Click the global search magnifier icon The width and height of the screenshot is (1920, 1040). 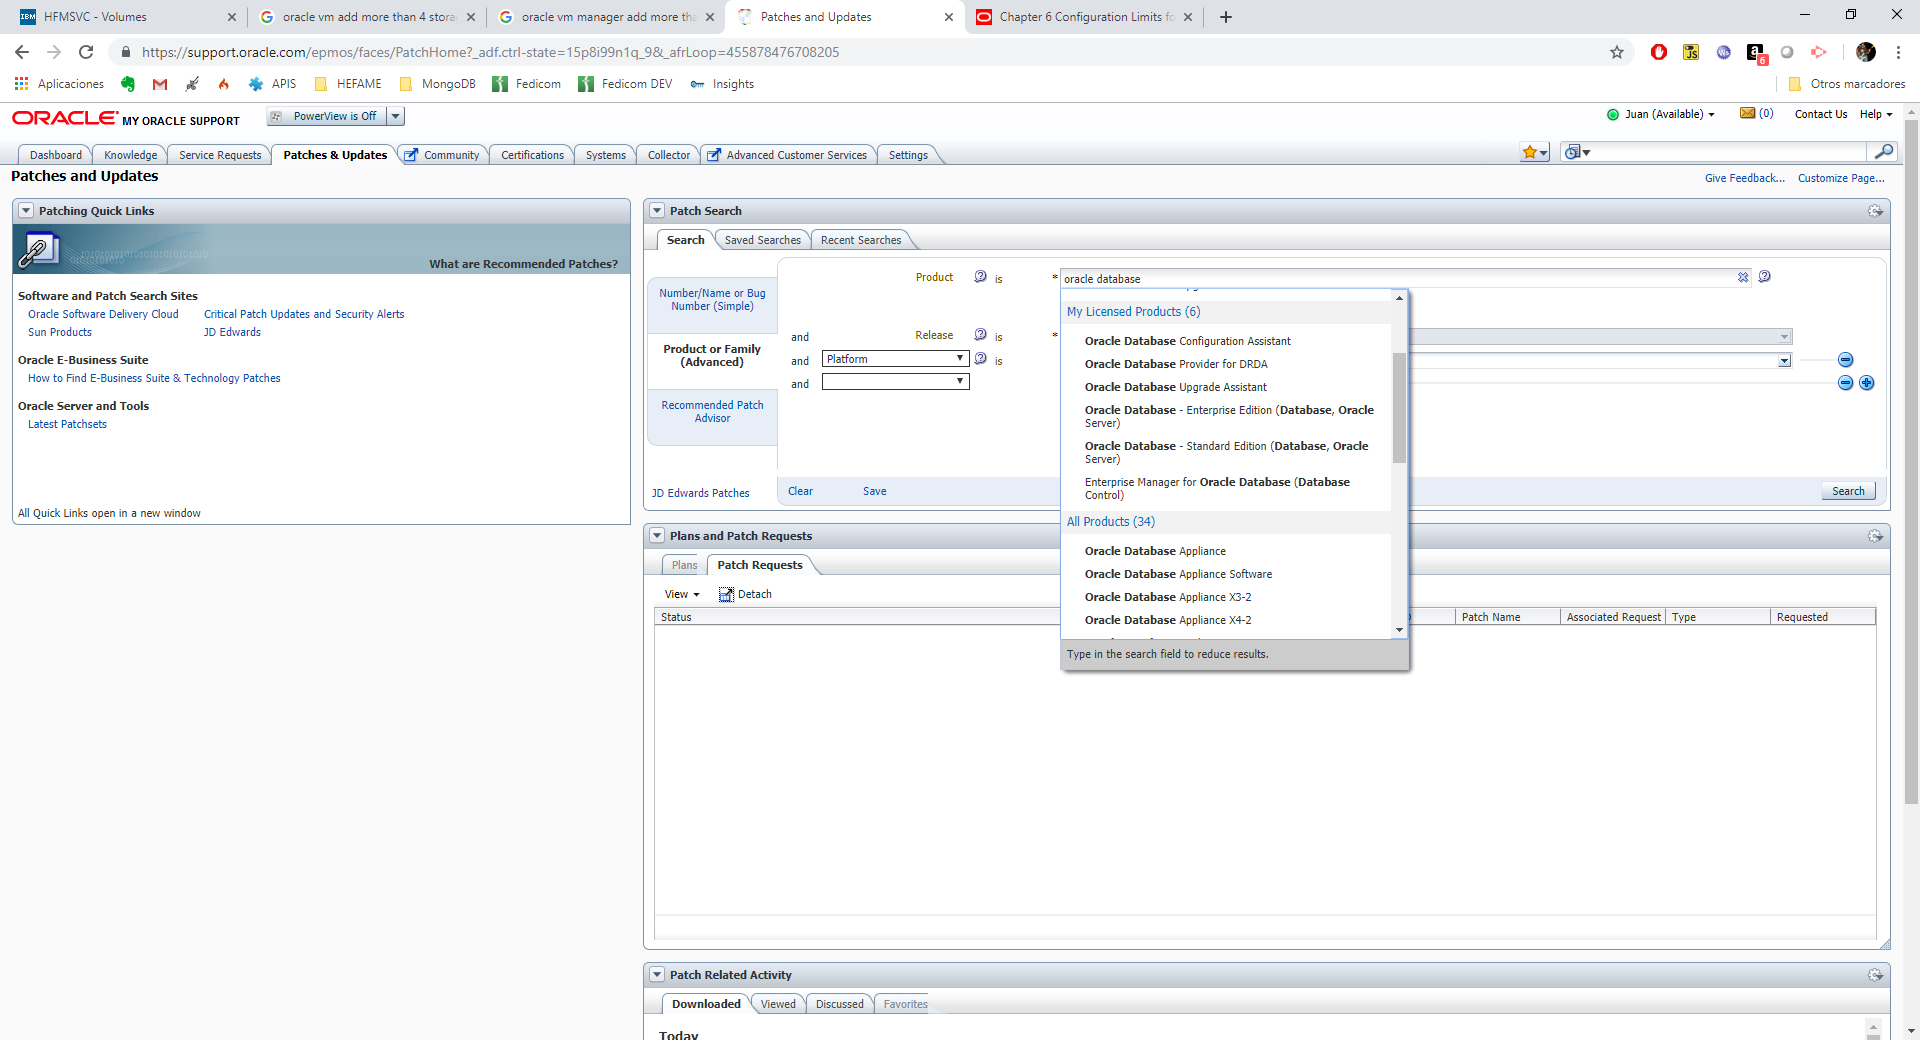point(1884,152)
